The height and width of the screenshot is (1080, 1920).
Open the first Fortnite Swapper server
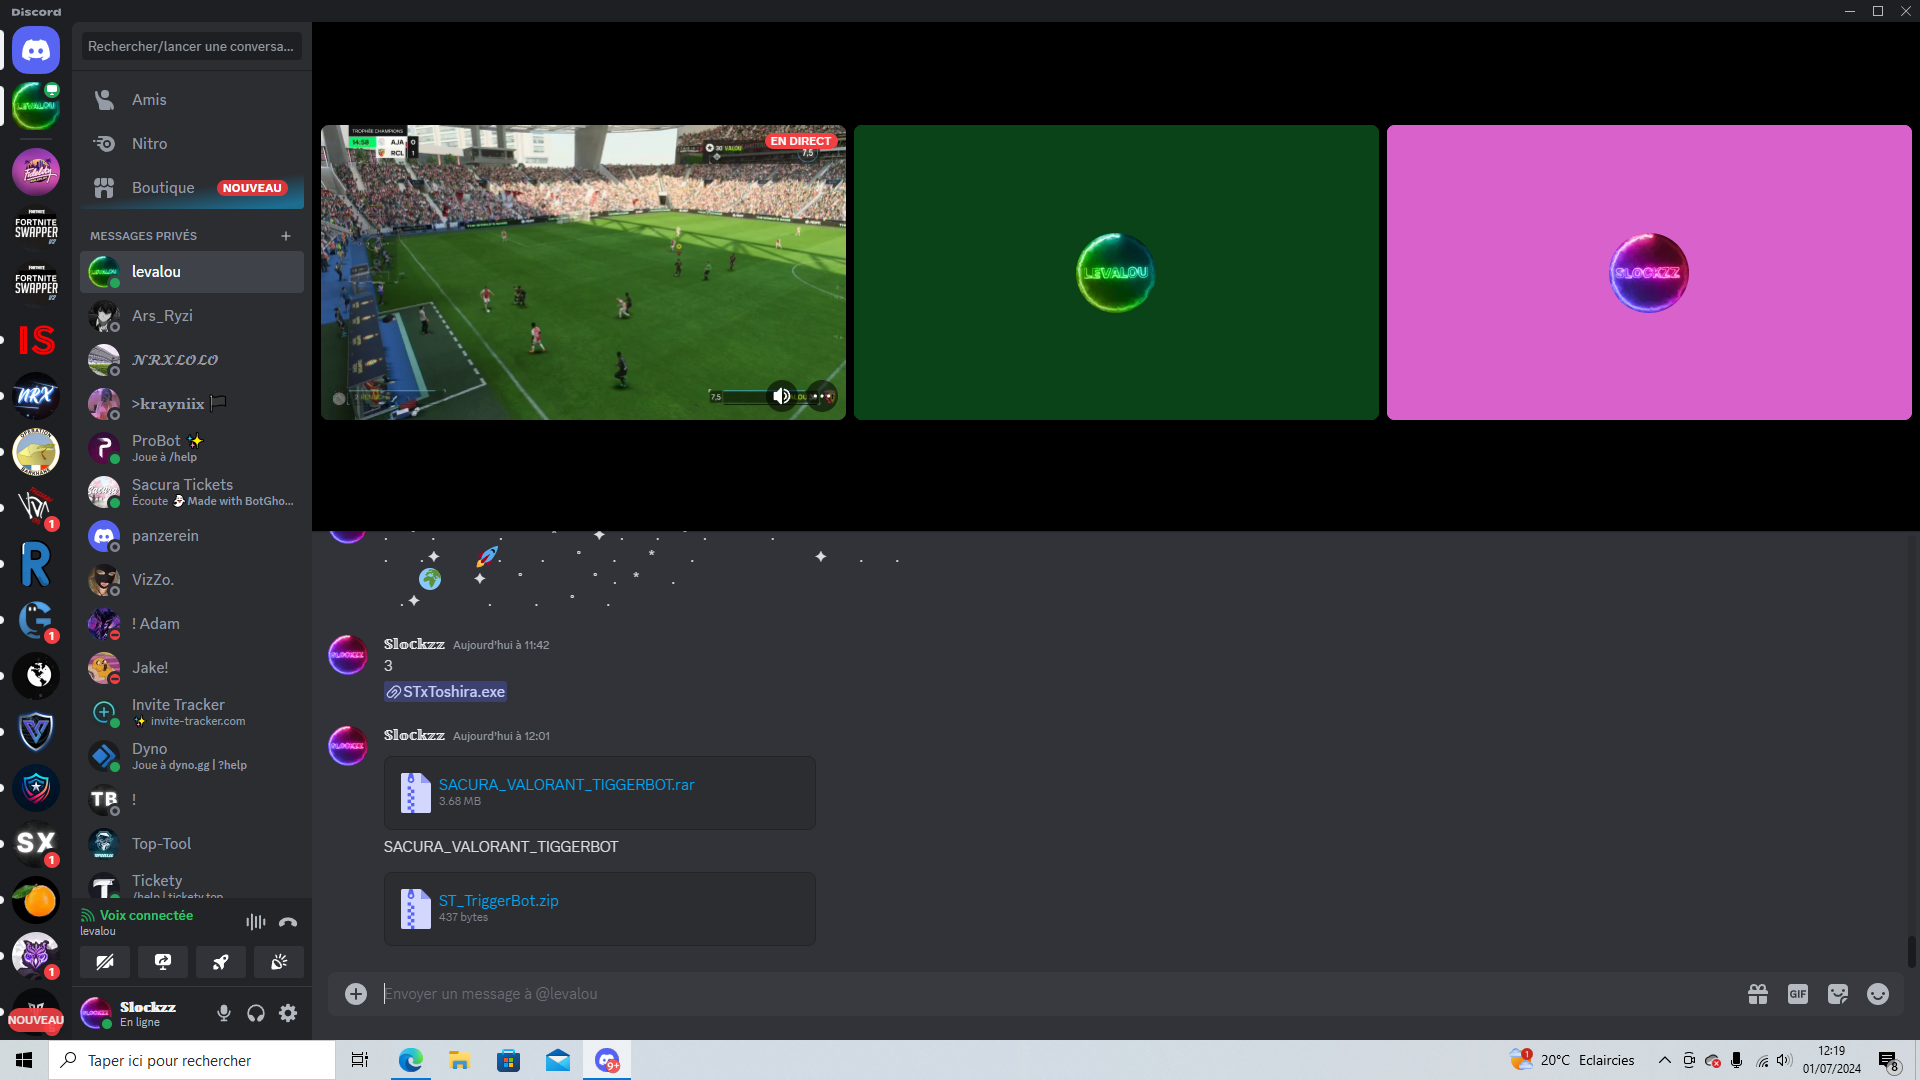(x=36, y=228)
